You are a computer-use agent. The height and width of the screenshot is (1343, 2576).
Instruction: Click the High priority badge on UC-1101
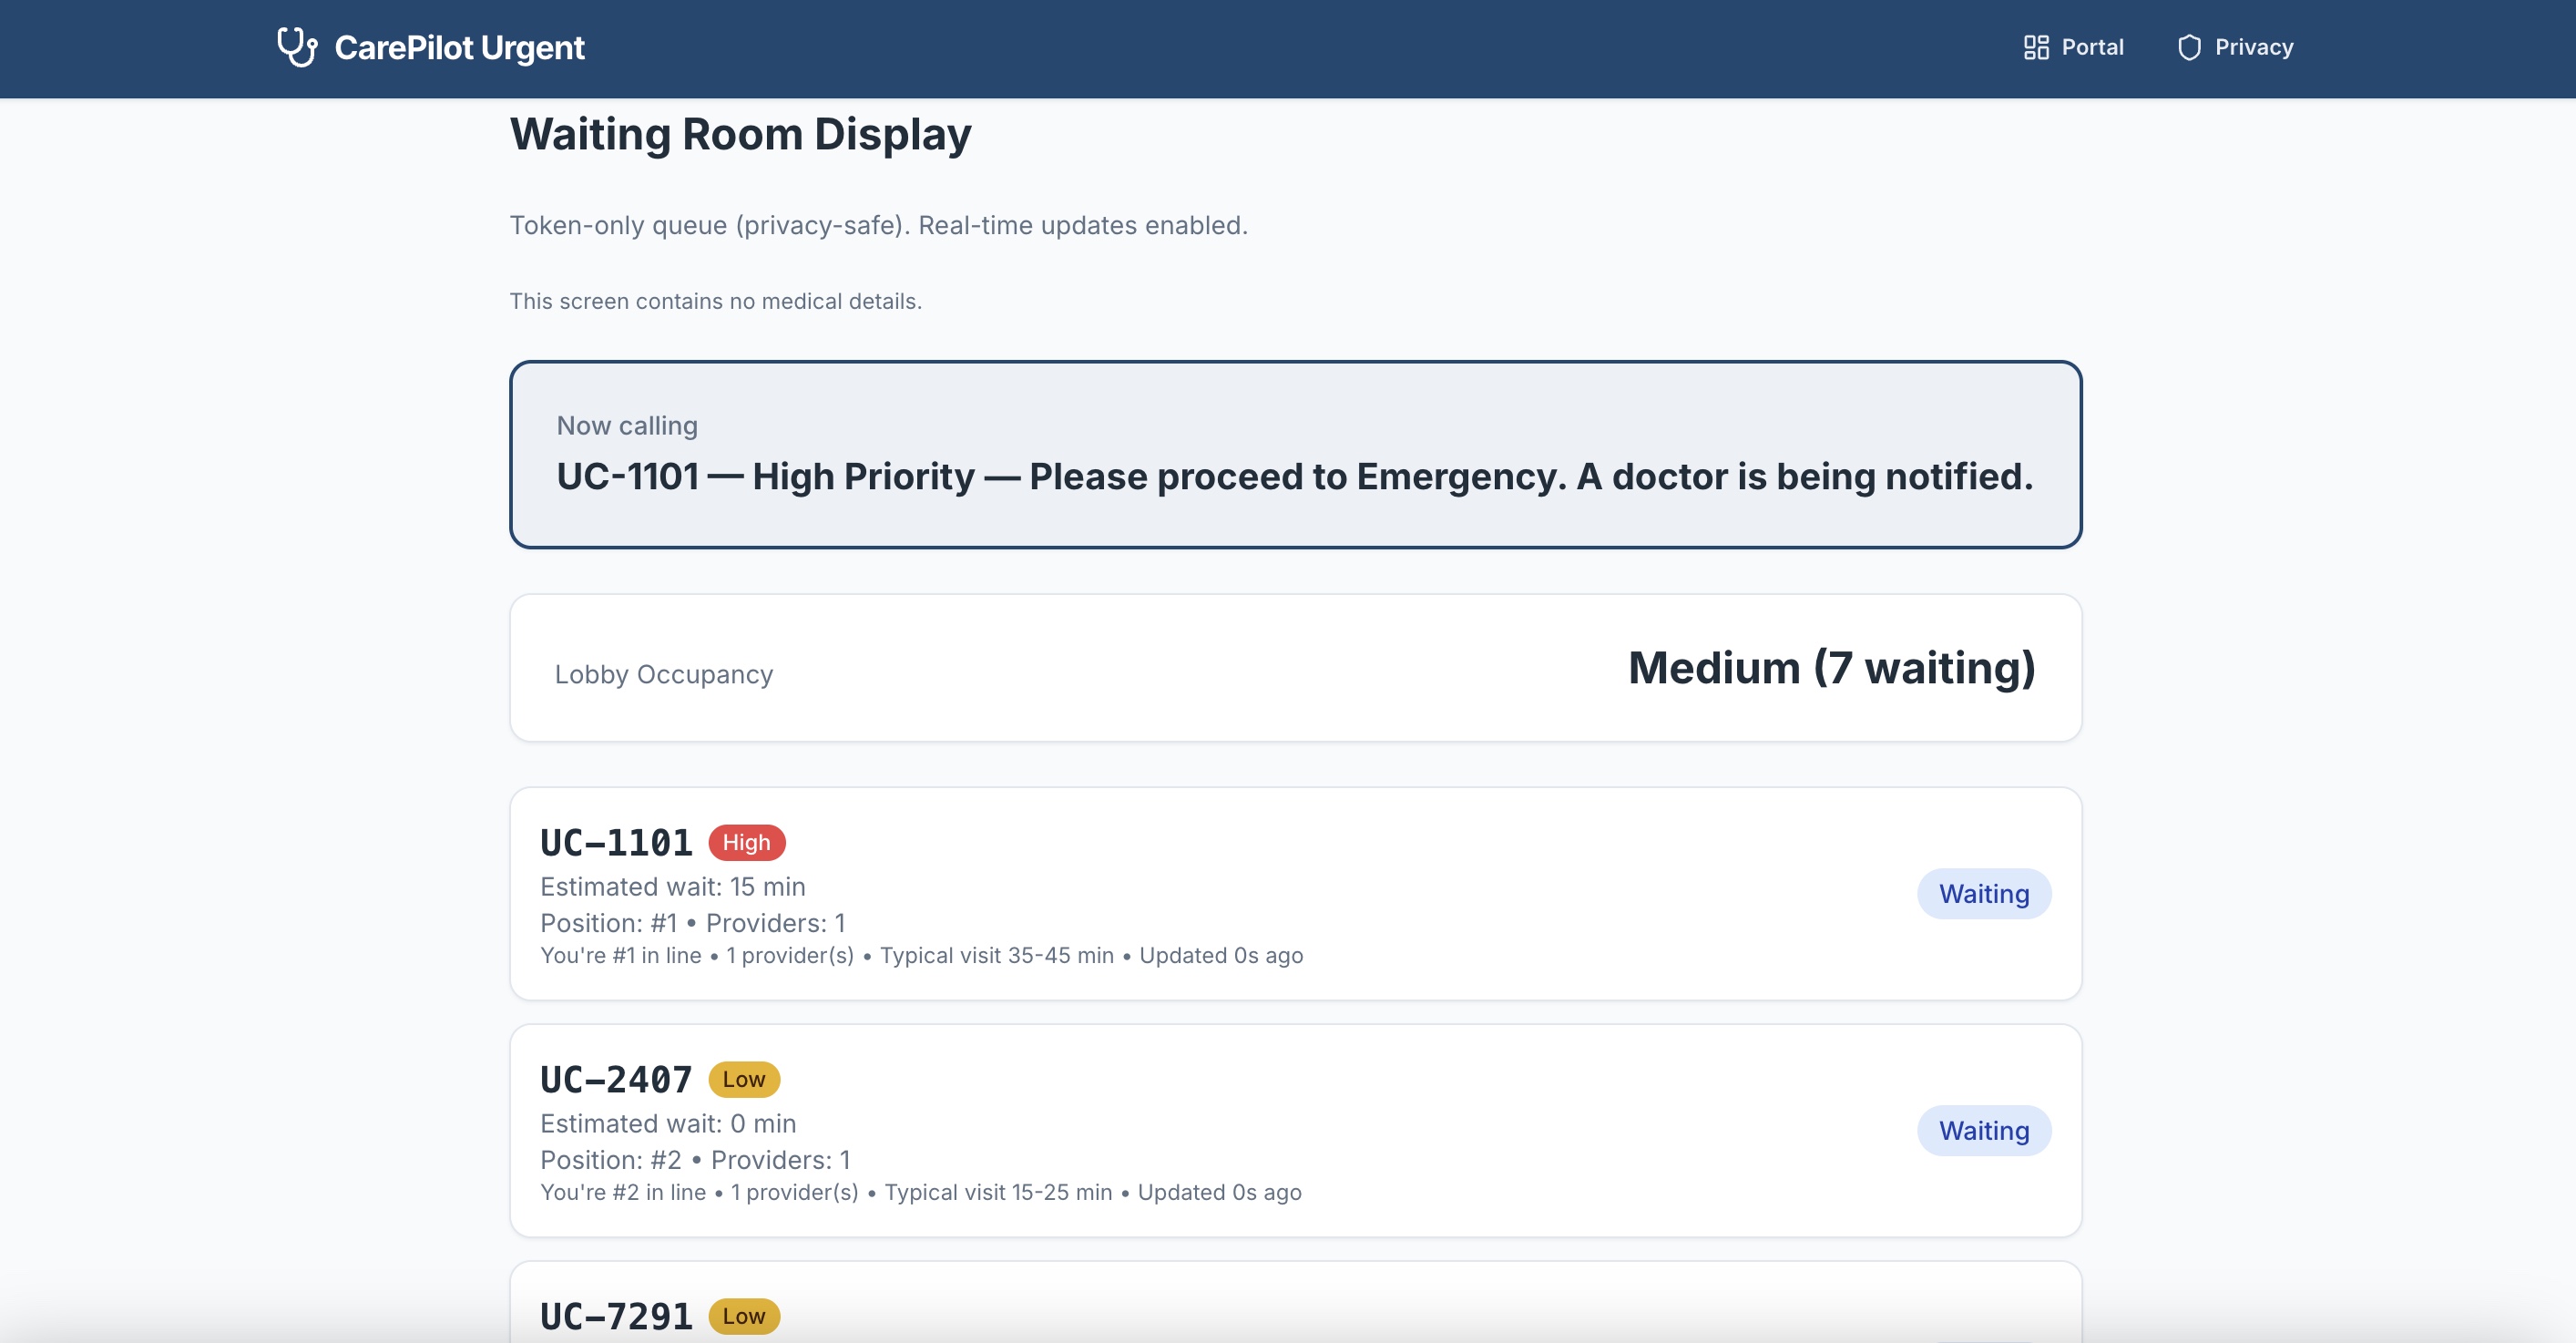pos(746,842)
